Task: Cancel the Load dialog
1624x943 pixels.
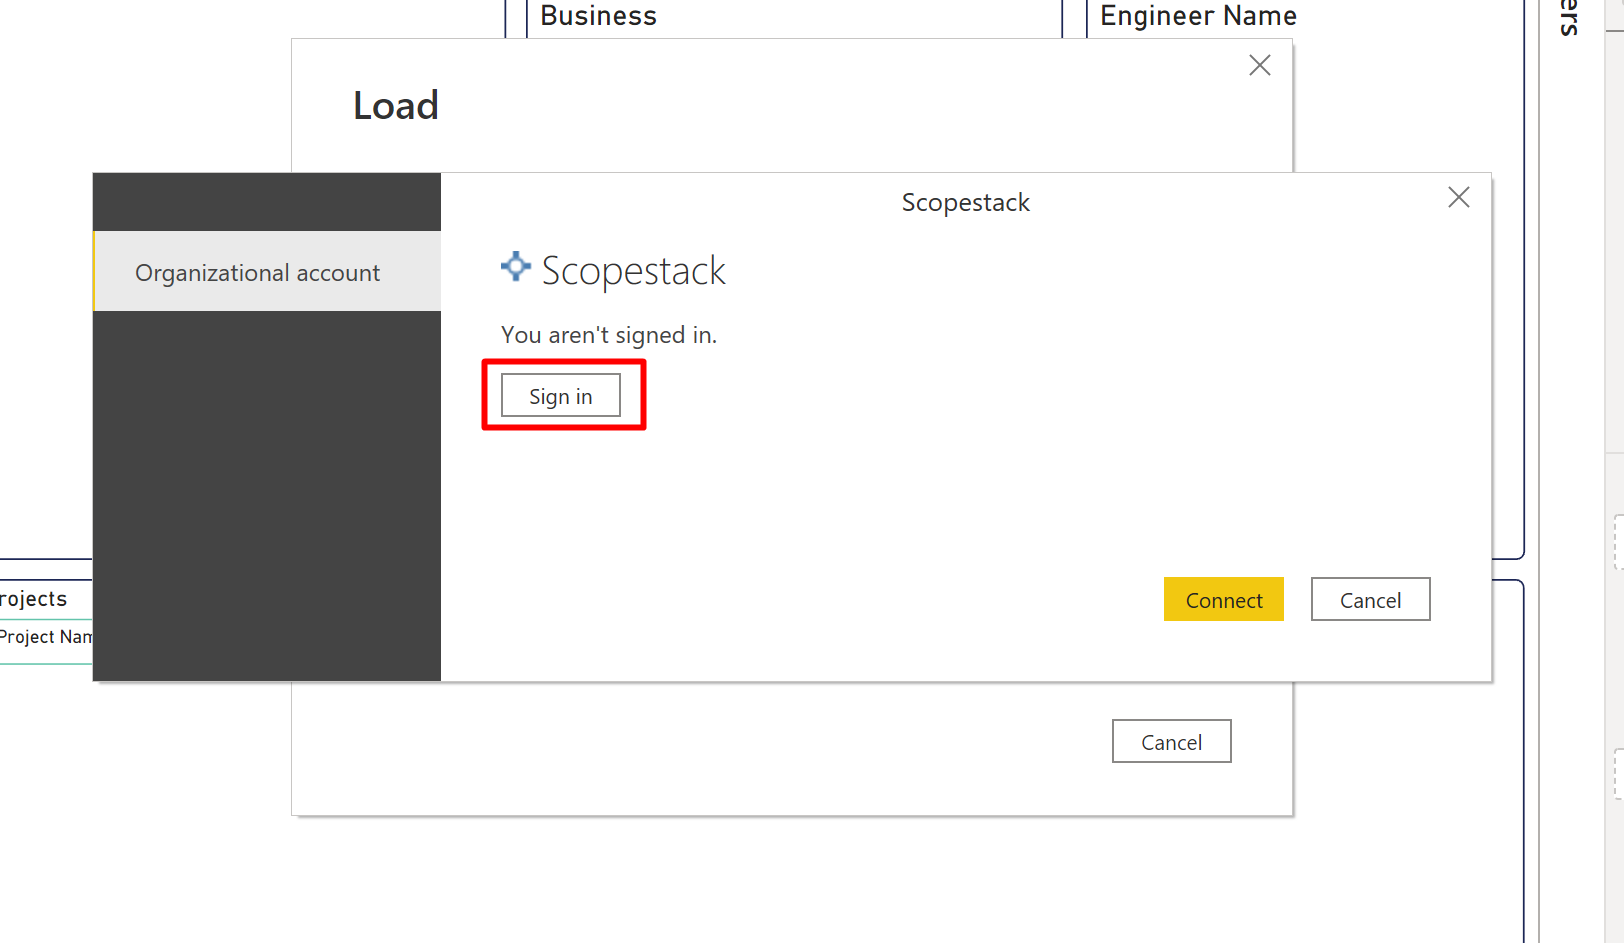Action: tap(1171, 742)
